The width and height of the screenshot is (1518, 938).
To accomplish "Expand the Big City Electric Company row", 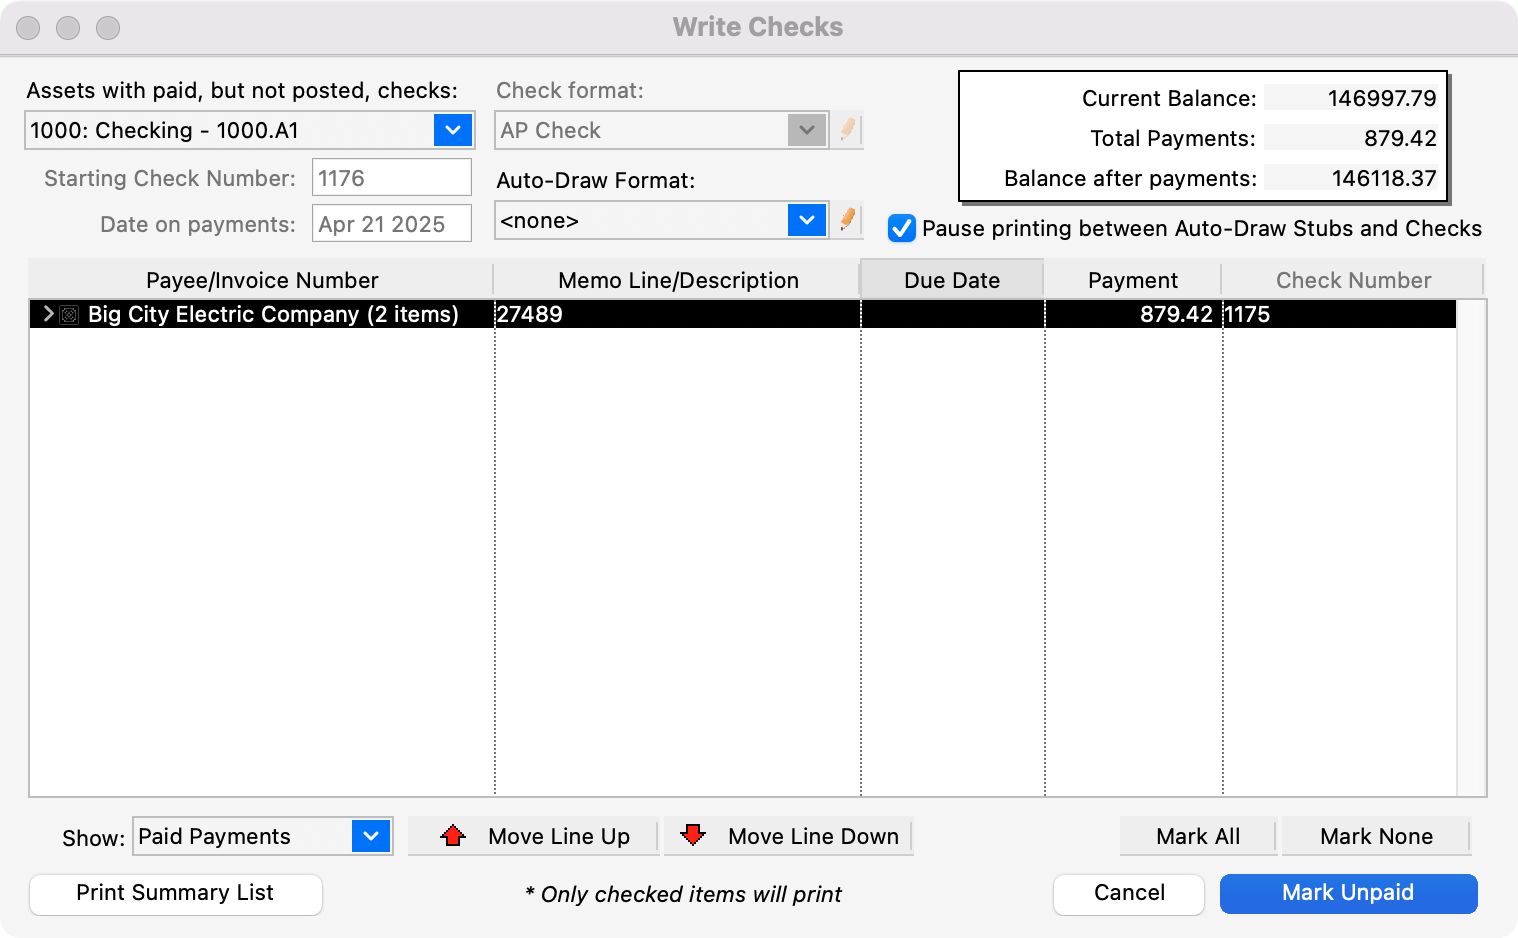I will 47,314.
